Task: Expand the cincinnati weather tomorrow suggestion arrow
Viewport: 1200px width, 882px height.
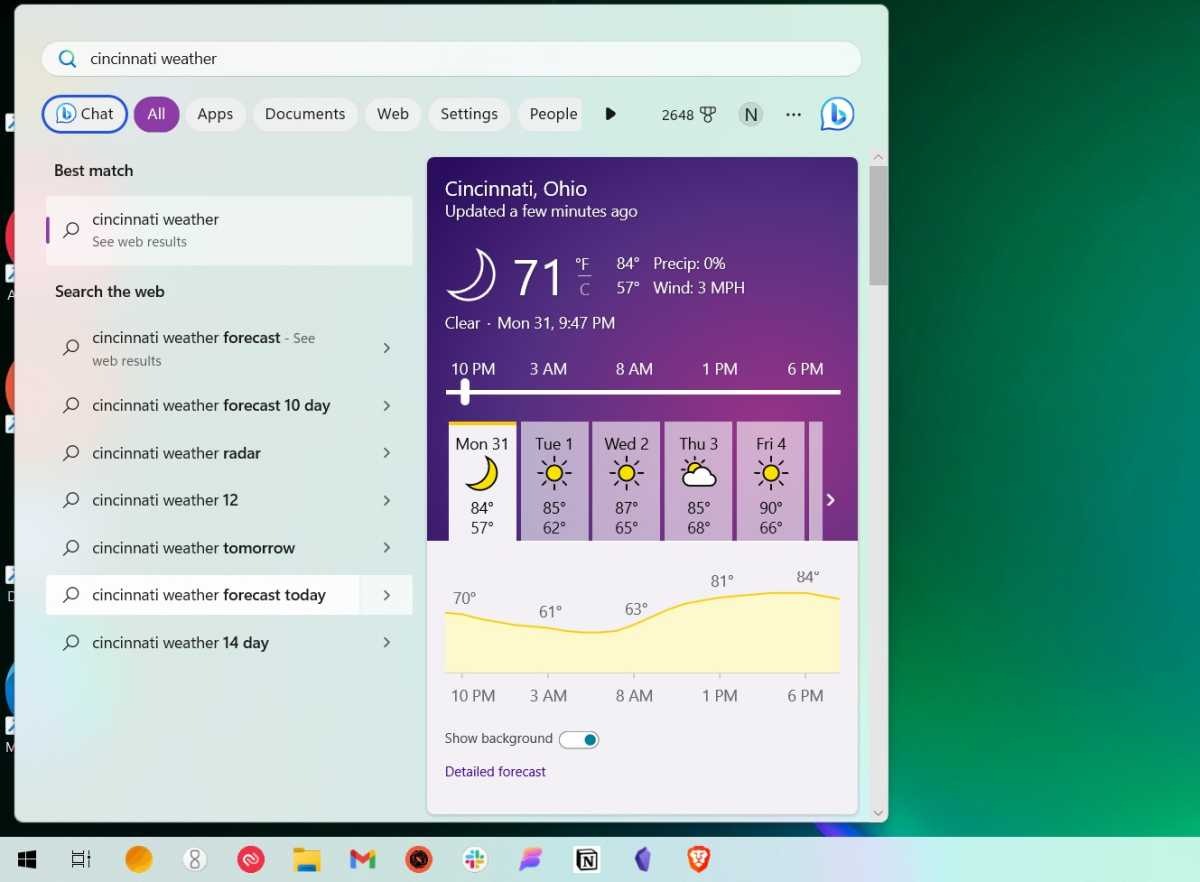Action: point(387,548)
